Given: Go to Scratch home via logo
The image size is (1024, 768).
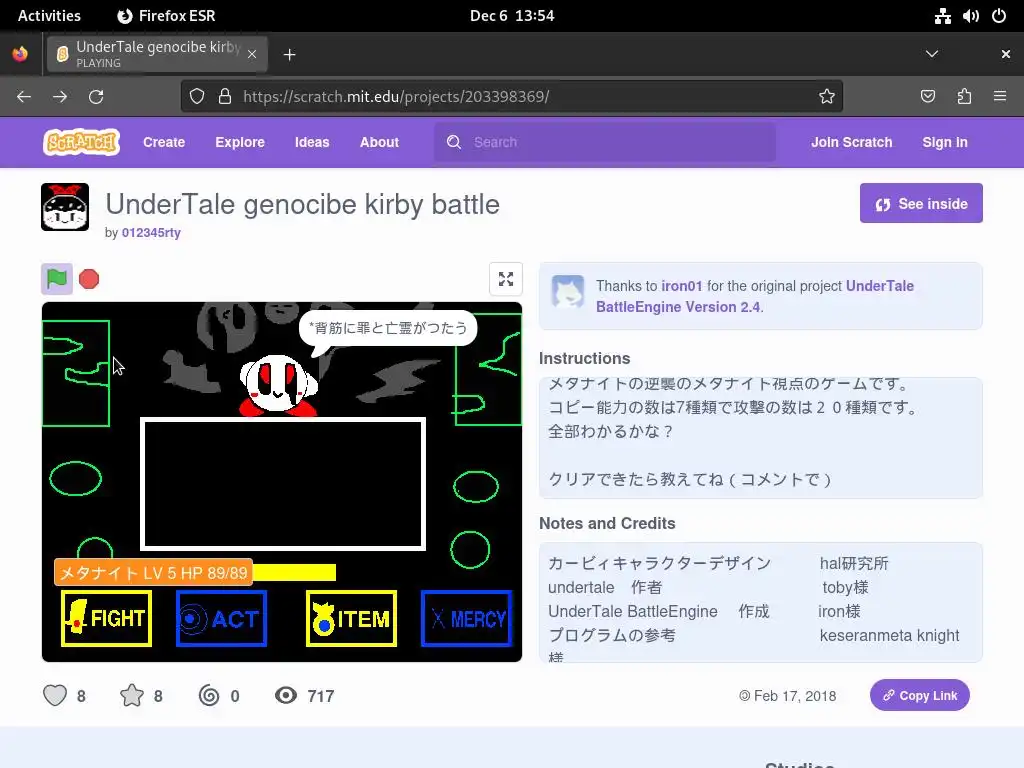Looking at the screenshot, I should [x=81, y=142].
